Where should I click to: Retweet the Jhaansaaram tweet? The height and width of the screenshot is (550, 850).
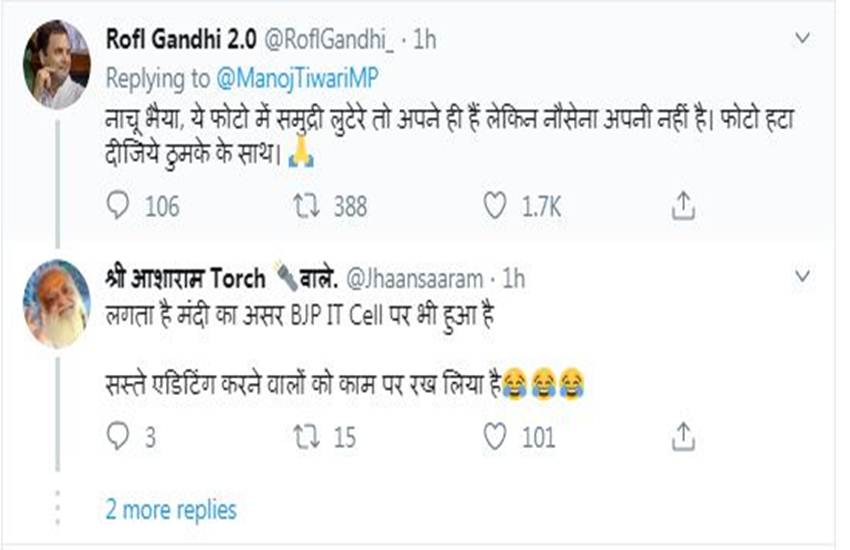pos(305,436)
